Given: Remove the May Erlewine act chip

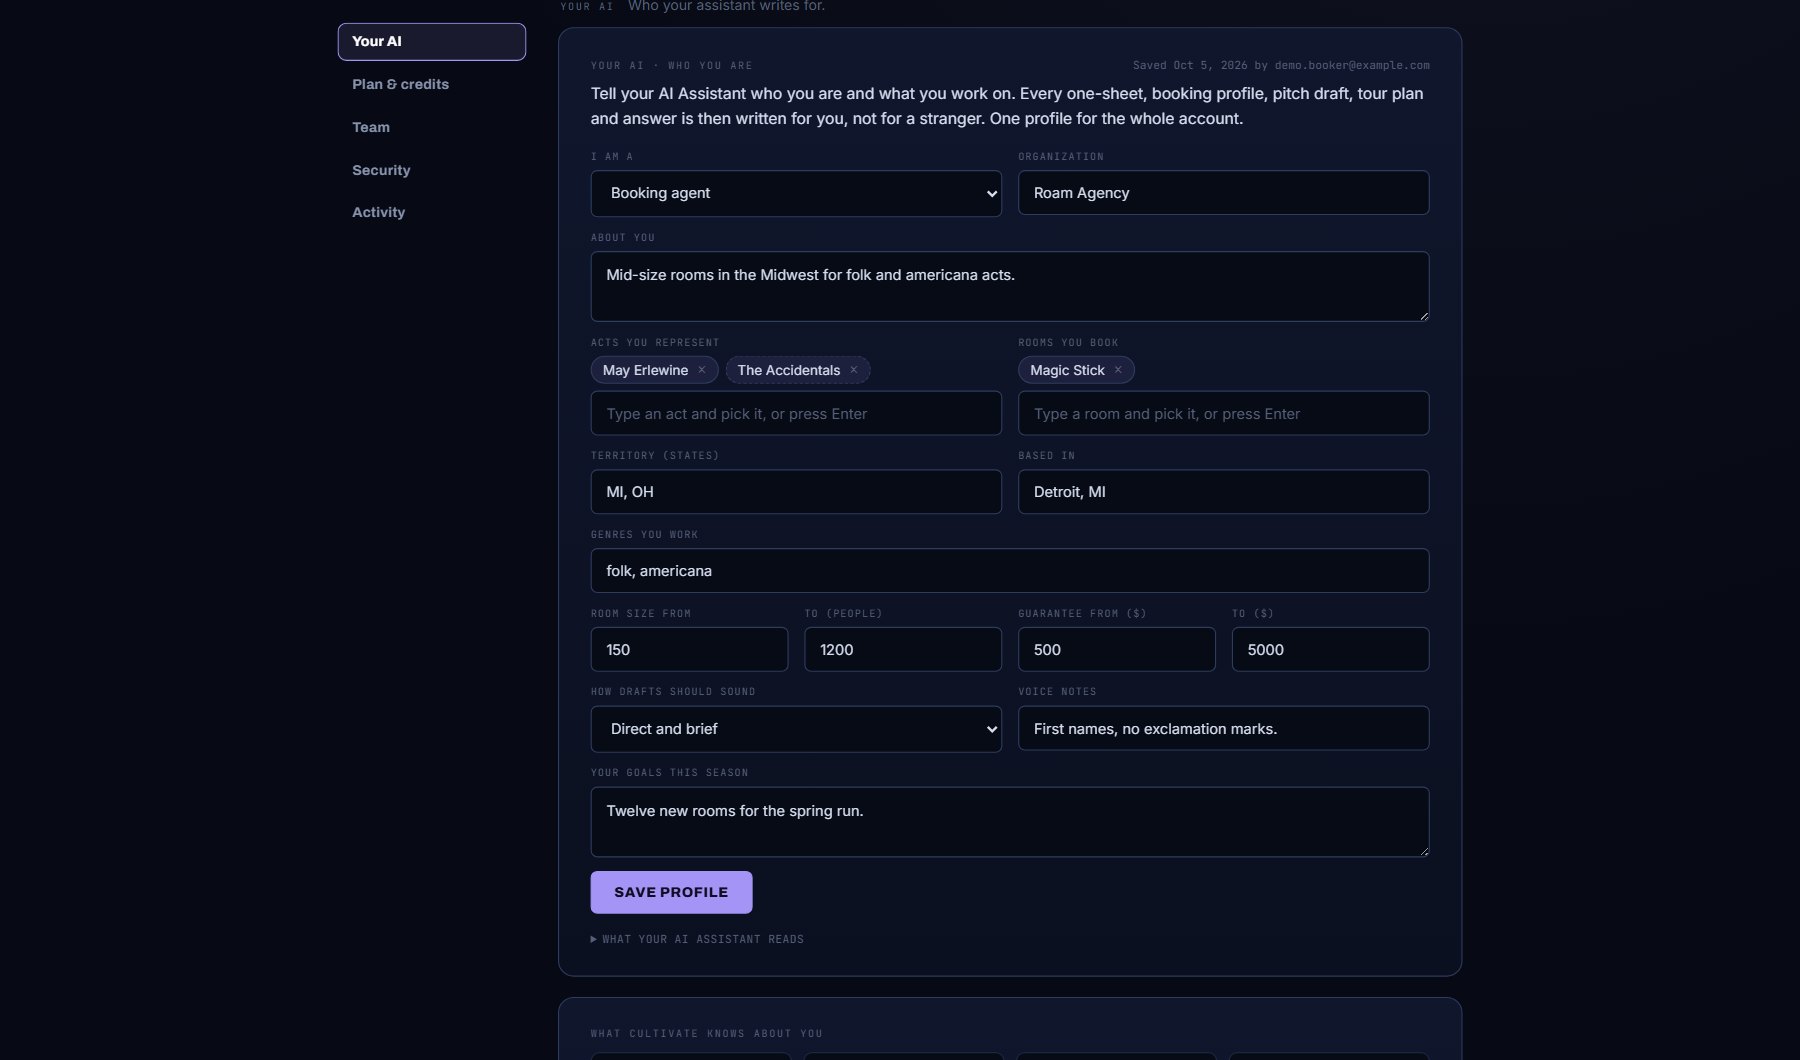Looking at the screenshot, I should coord(702,370).
